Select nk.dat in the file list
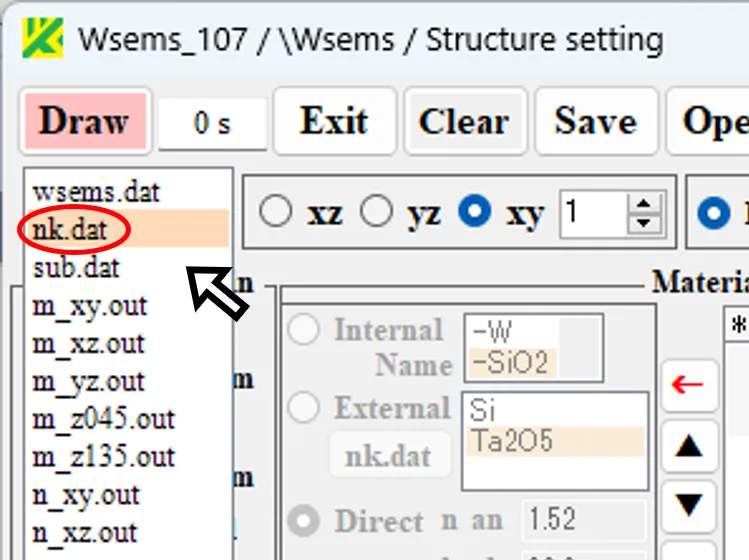749x560 pixels. 128,229
